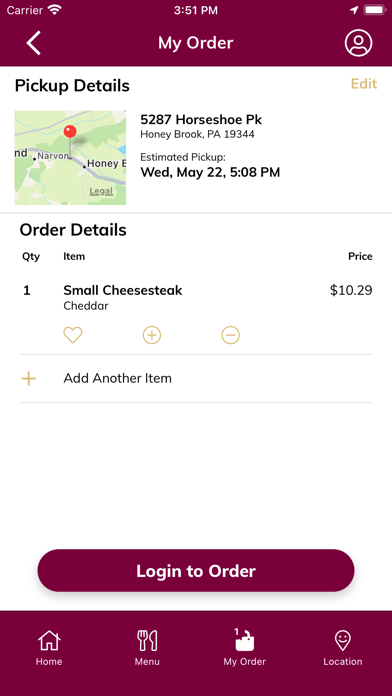The width and height of the screenshot is (392, 696).
Task: Tap the Small Cheesesteak item name
Action: (123, 290)
